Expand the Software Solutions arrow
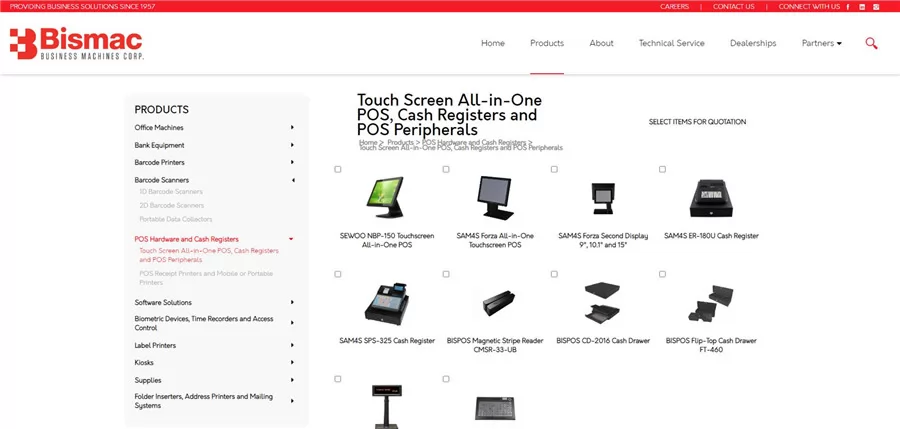This screenshot has width=900, height=429. (x=292, y=302)
